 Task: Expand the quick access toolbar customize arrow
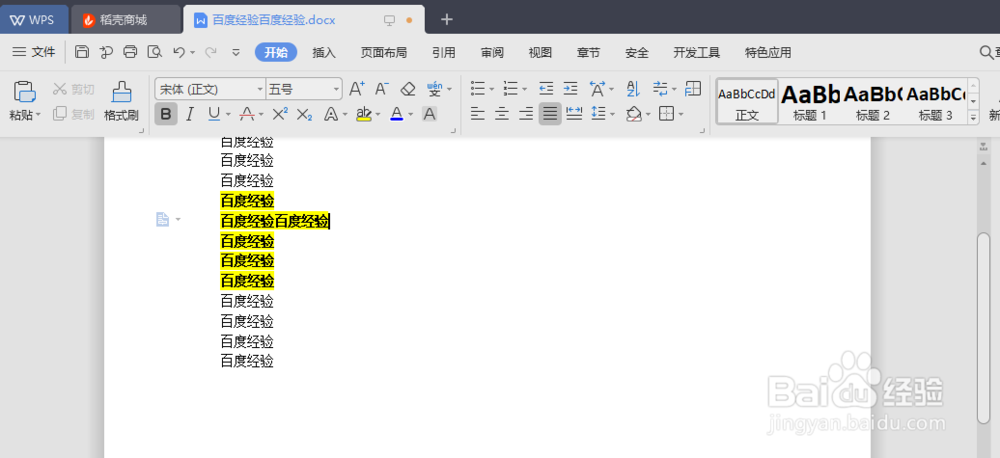235,53
